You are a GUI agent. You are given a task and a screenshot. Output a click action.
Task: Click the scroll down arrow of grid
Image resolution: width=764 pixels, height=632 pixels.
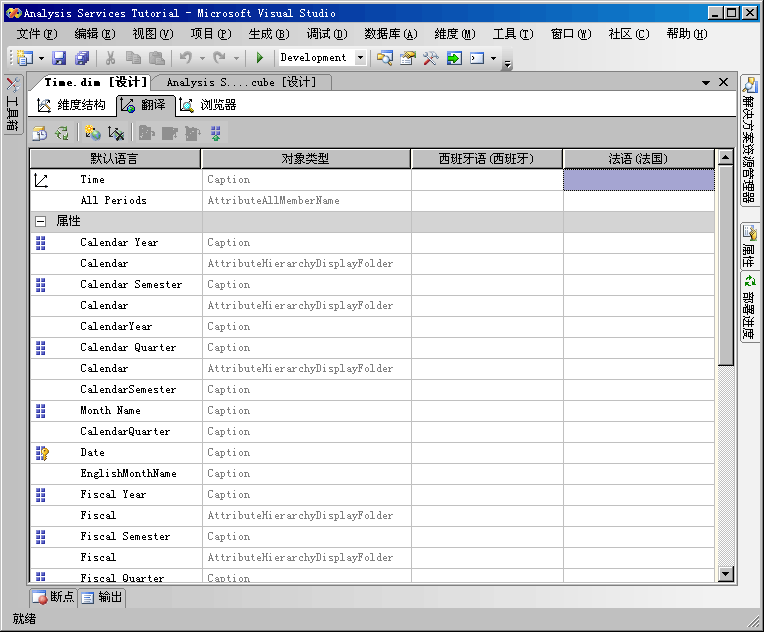tap(726, 574)
